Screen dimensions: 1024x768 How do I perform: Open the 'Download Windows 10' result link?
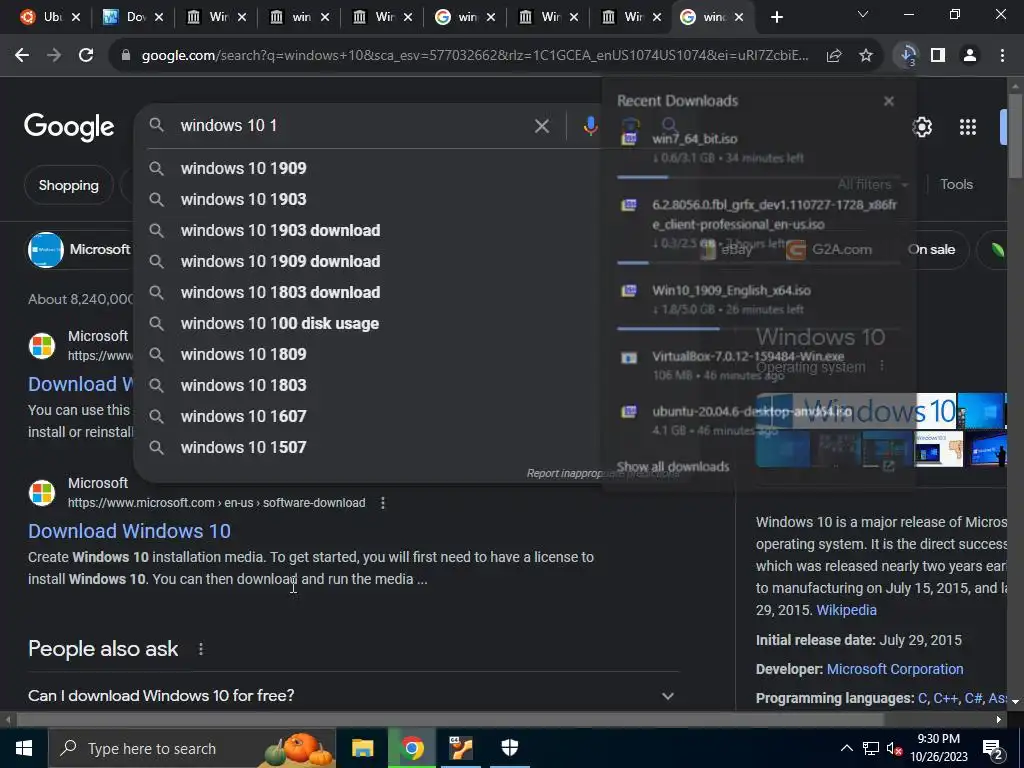129,531
